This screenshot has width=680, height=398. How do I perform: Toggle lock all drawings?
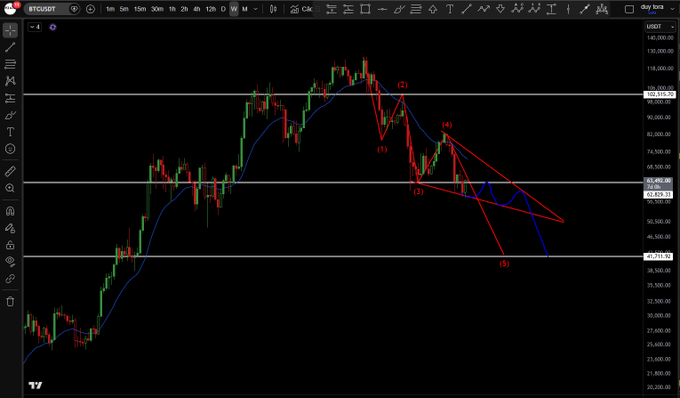coord(10,245)
